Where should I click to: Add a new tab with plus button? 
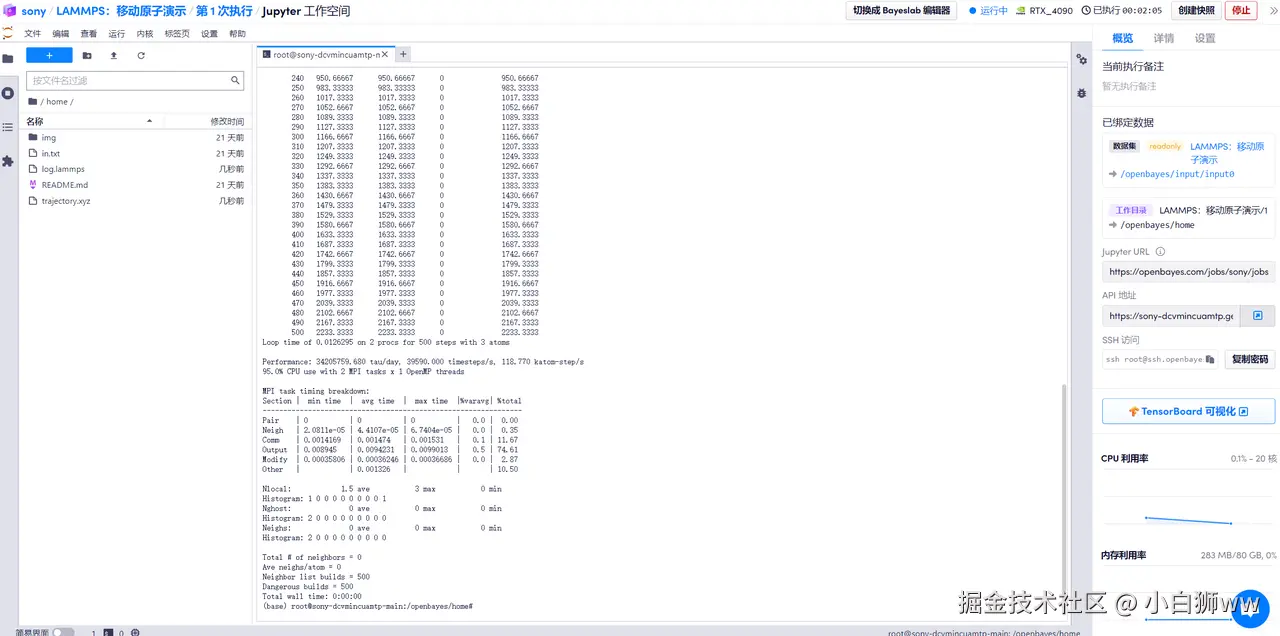pos(403,54)
